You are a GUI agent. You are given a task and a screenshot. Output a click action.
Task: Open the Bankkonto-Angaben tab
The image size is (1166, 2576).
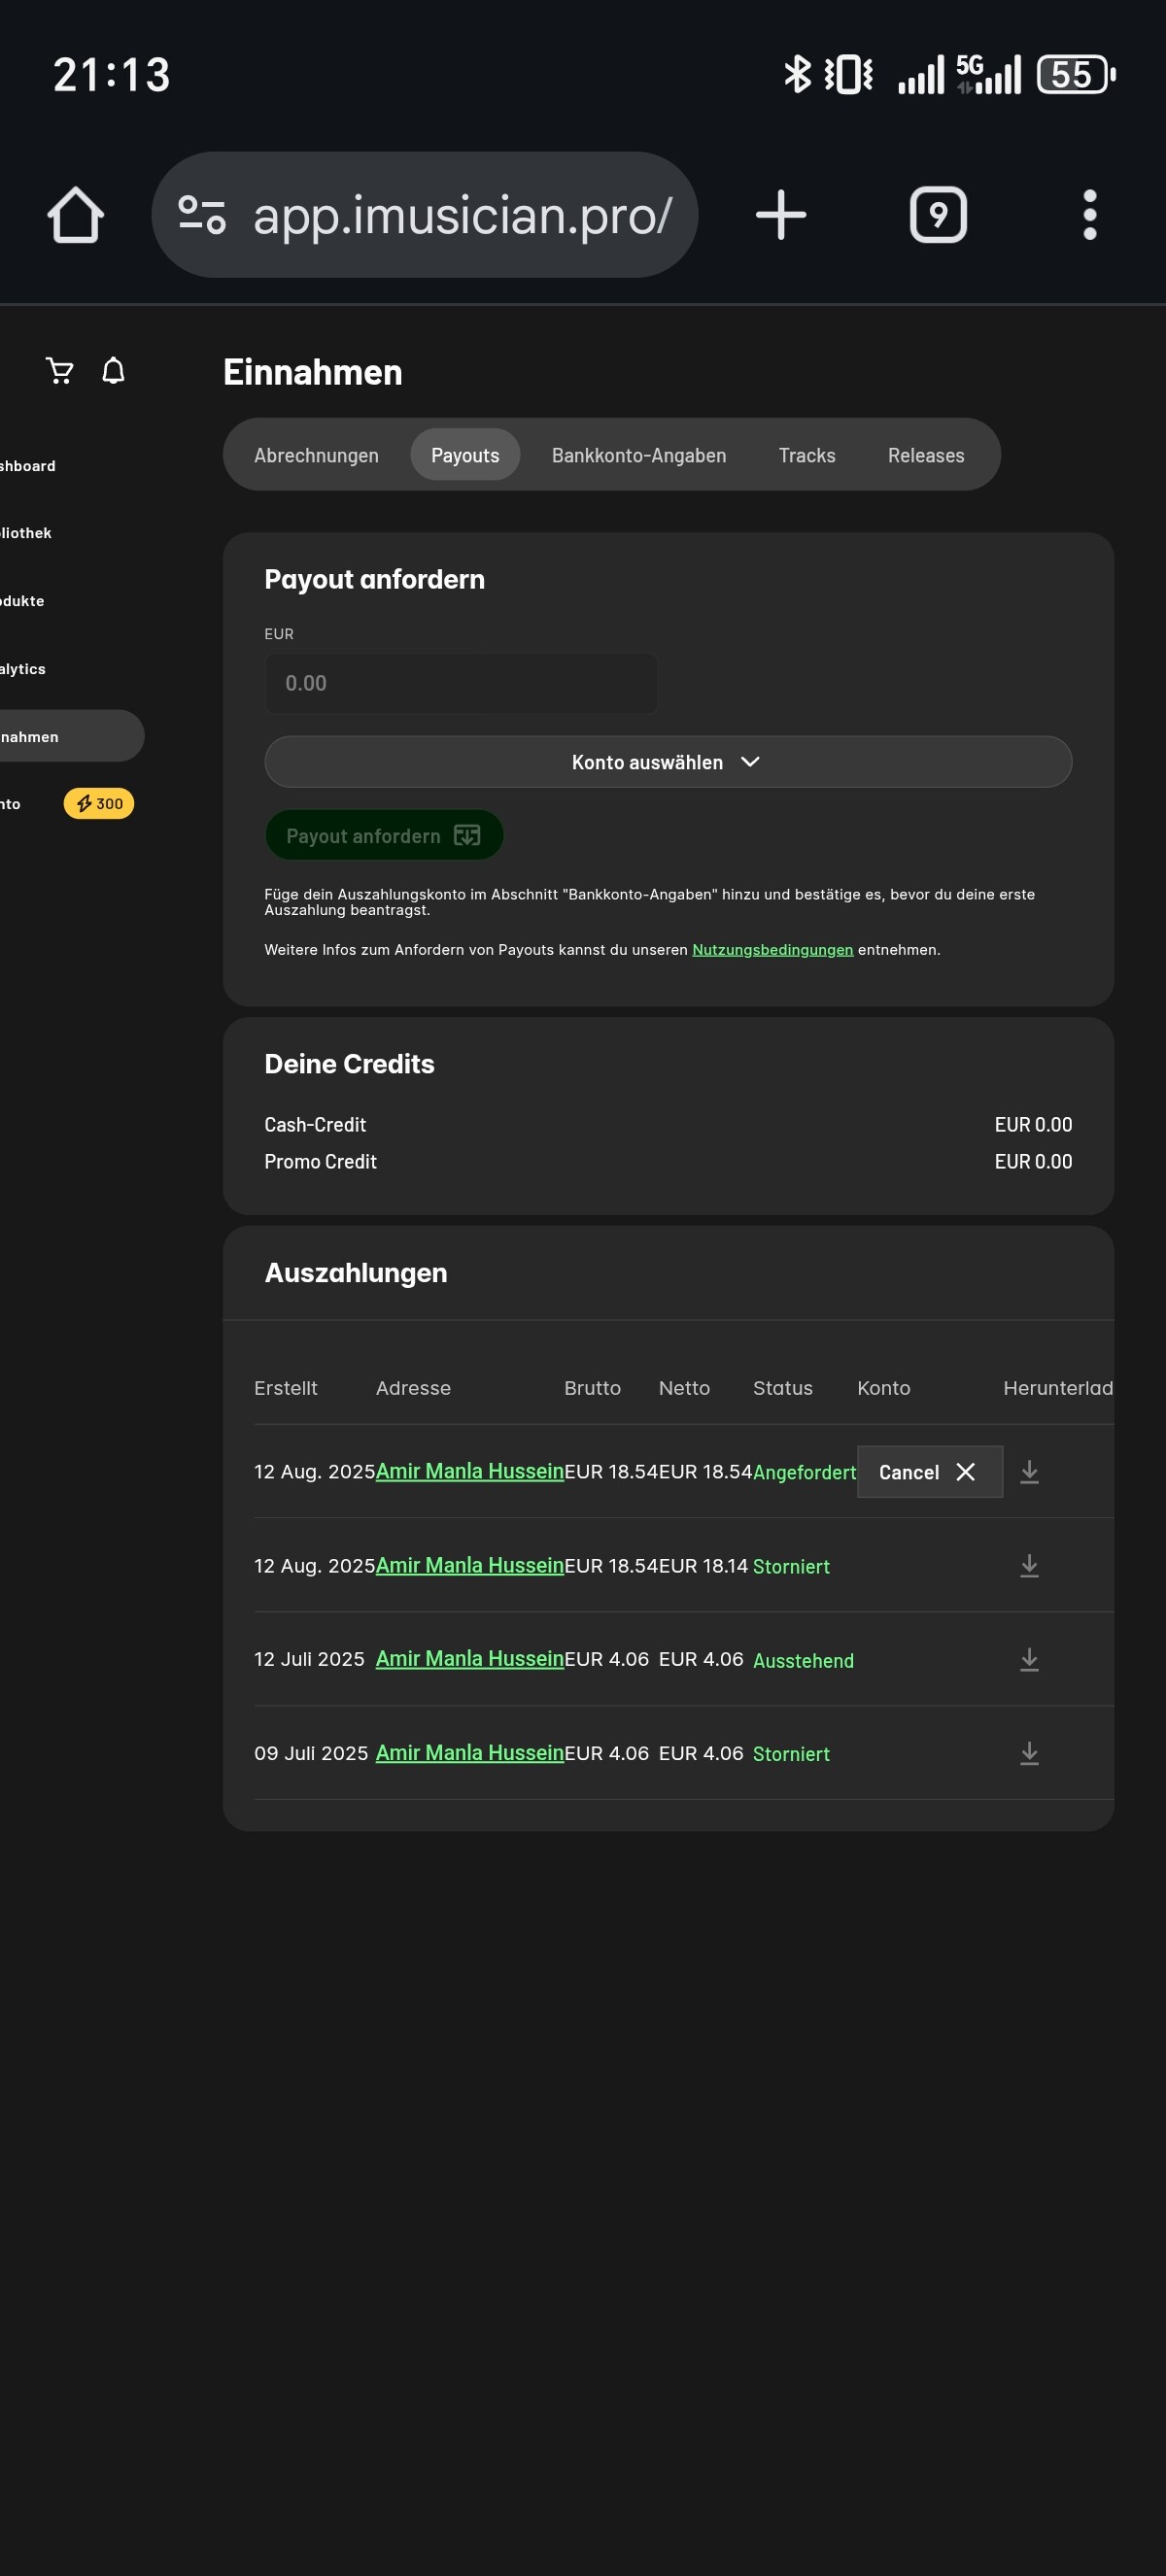click(638, 455)
